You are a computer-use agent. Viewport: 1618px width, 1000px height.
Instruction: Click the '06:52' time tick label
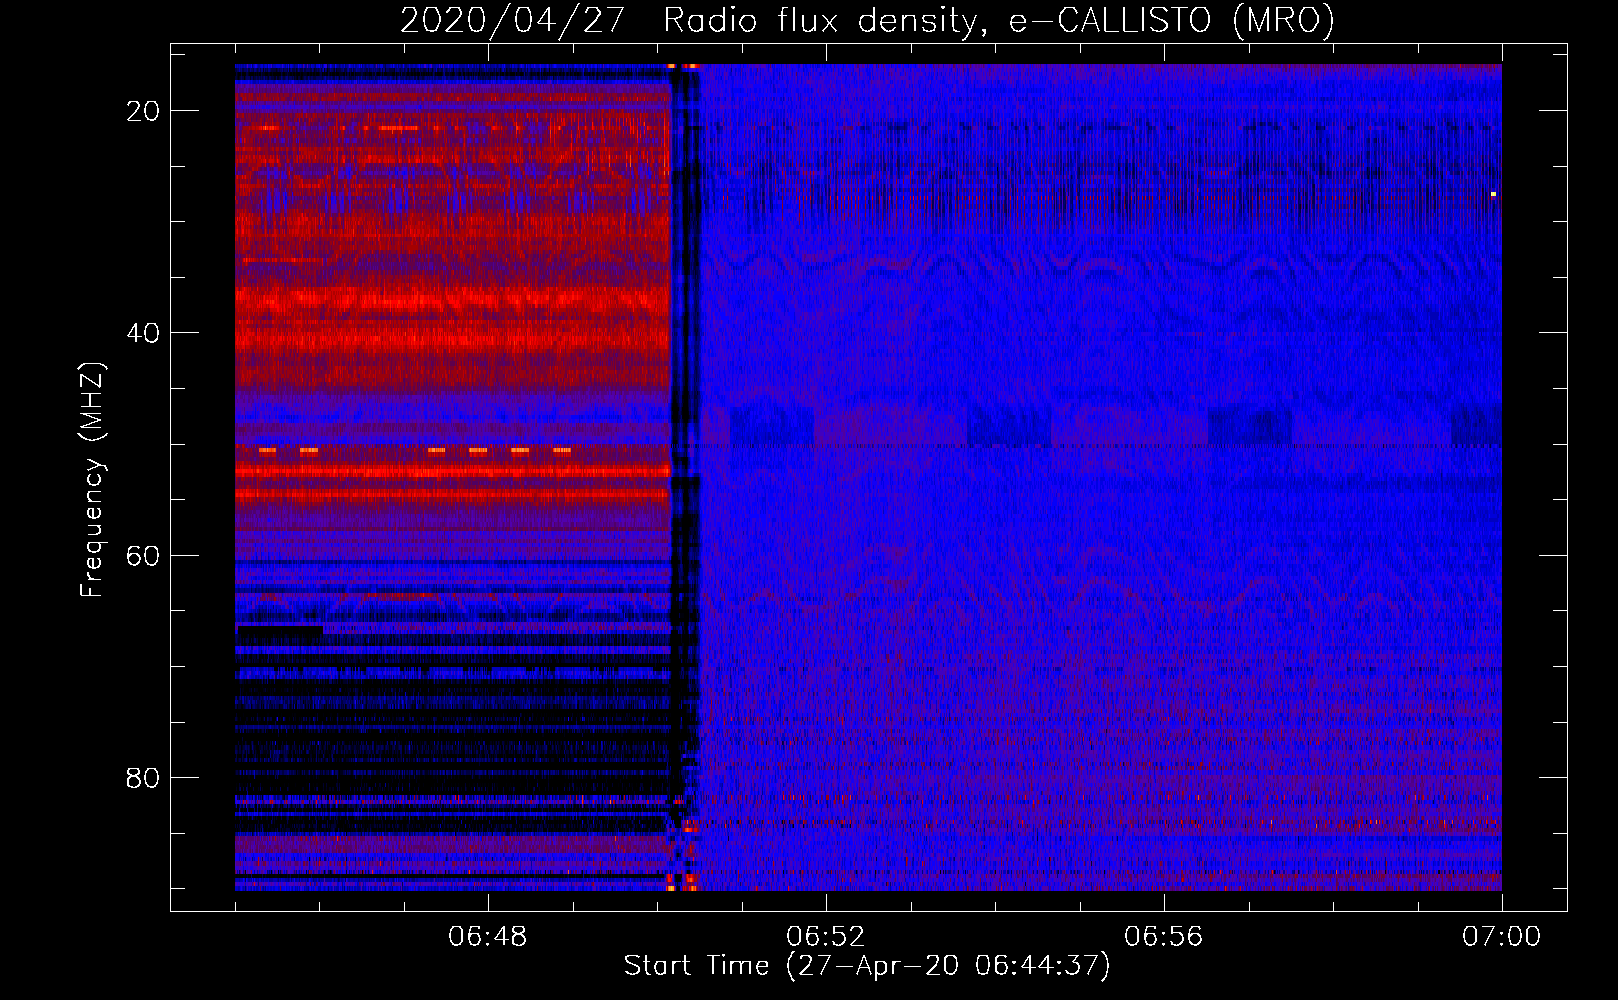[826, 937]
